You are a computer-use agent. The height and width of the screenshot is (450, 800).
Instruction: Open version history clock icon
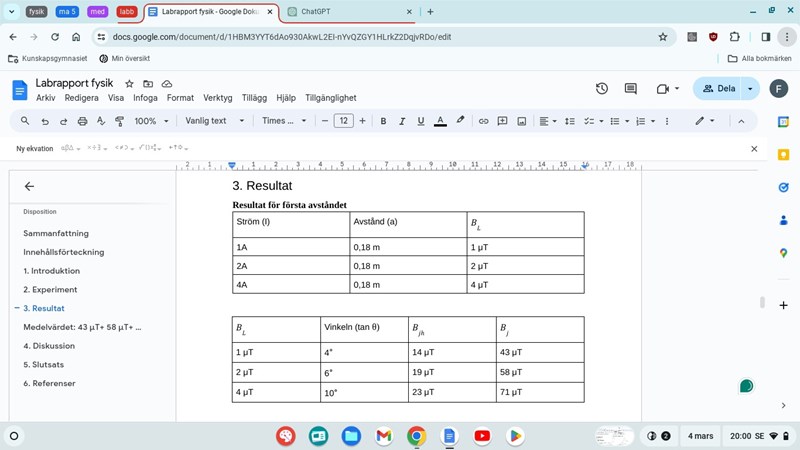[602, 89]
